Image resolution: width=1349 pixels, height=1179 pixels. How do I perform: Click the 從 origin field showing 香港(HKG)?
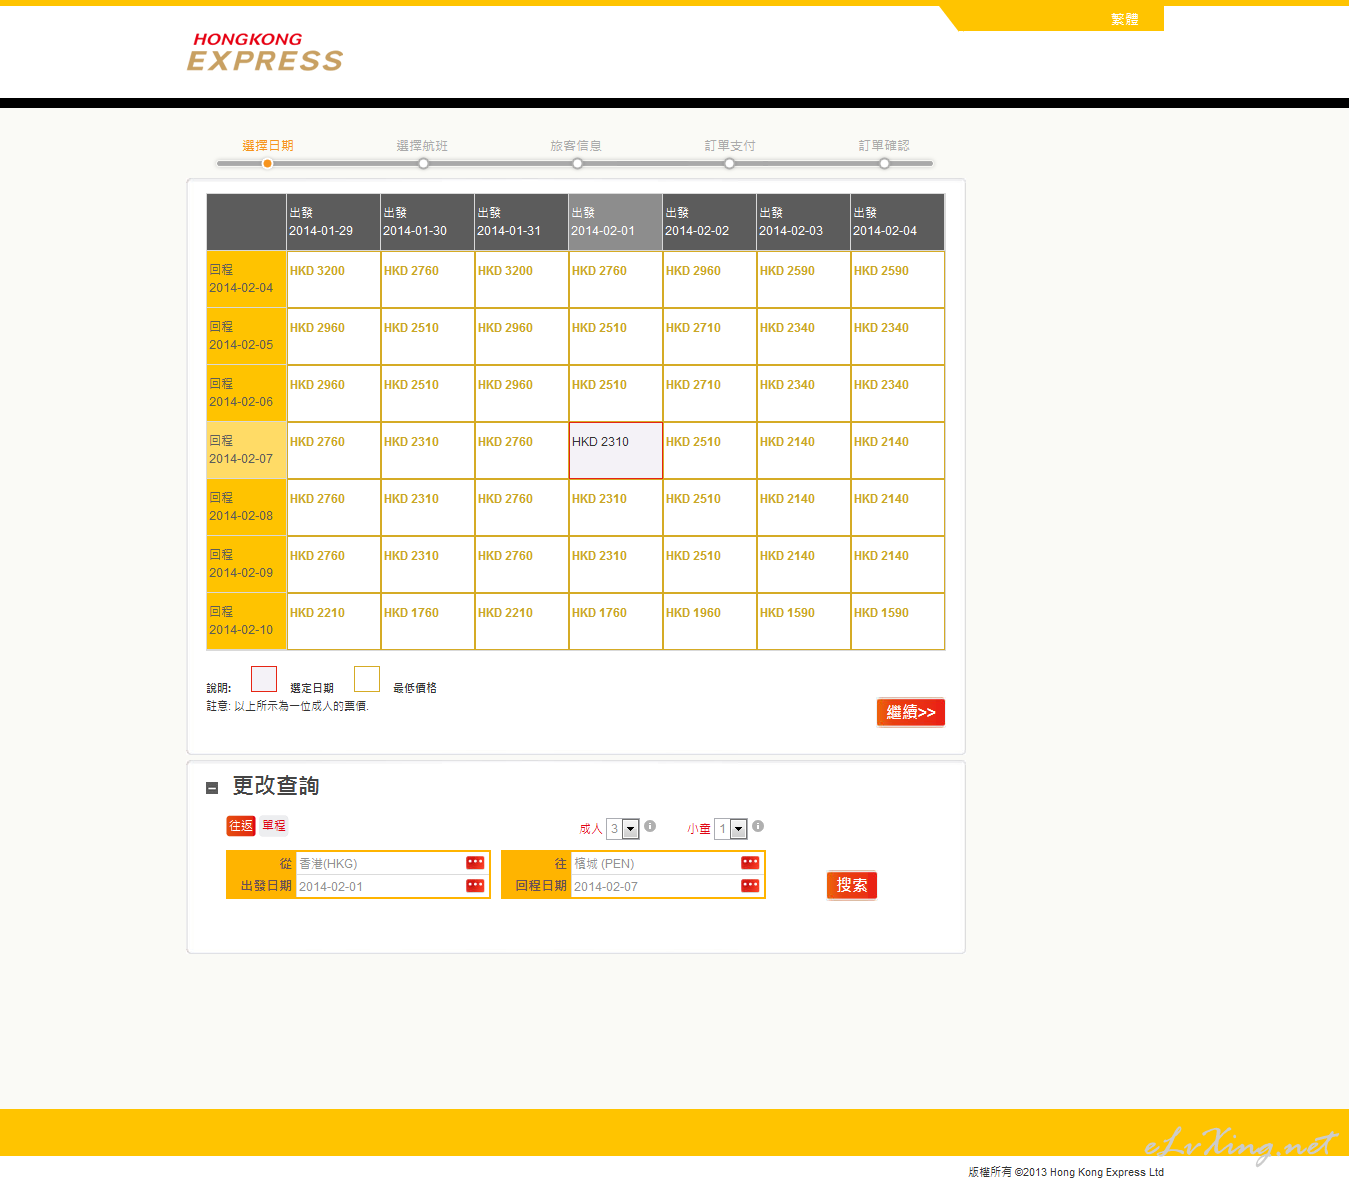click(391, 863)
